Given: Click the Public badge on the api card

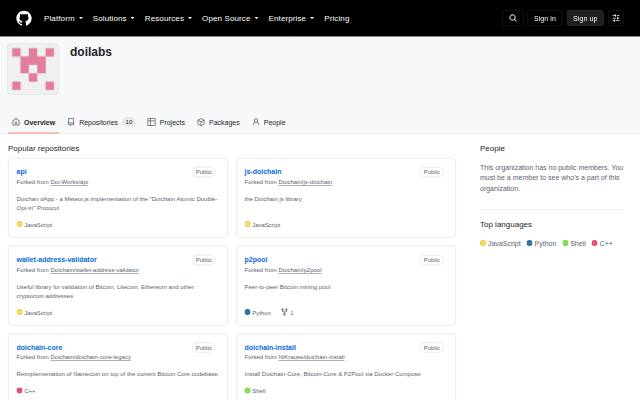Looking at the screenshot, I should click(x=204, y=172).
